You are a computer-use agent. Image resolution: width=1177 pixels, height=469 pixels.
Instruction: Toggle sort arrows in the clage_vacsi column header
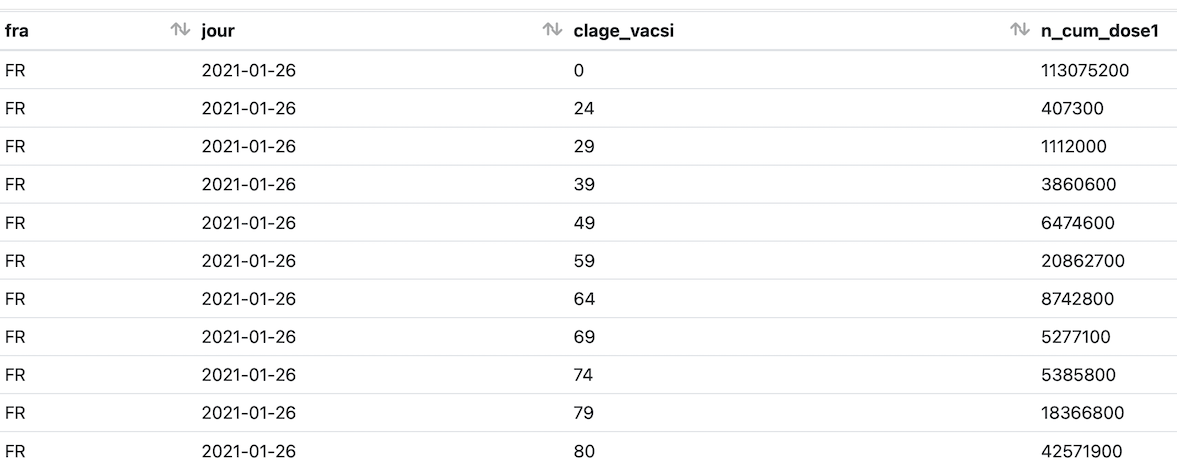pyautogui.click(x=1020, y=31)
